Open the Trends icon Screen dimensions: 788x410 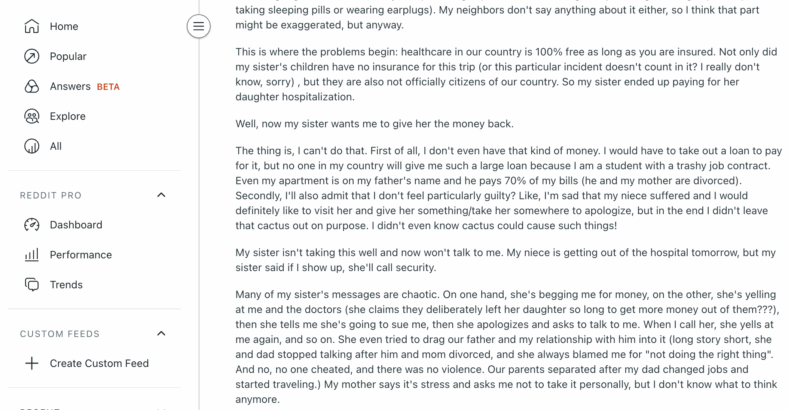[x=32, y=284]
